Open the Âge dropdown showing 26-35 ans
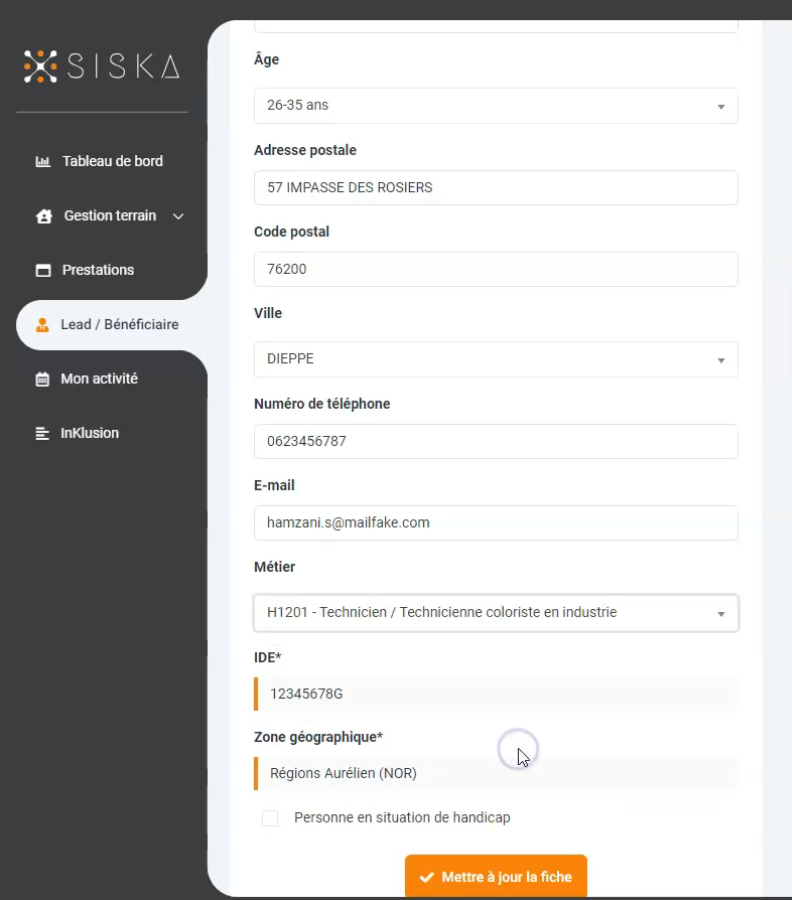Viewport: 792px width, 900px height. pos(496,106)
